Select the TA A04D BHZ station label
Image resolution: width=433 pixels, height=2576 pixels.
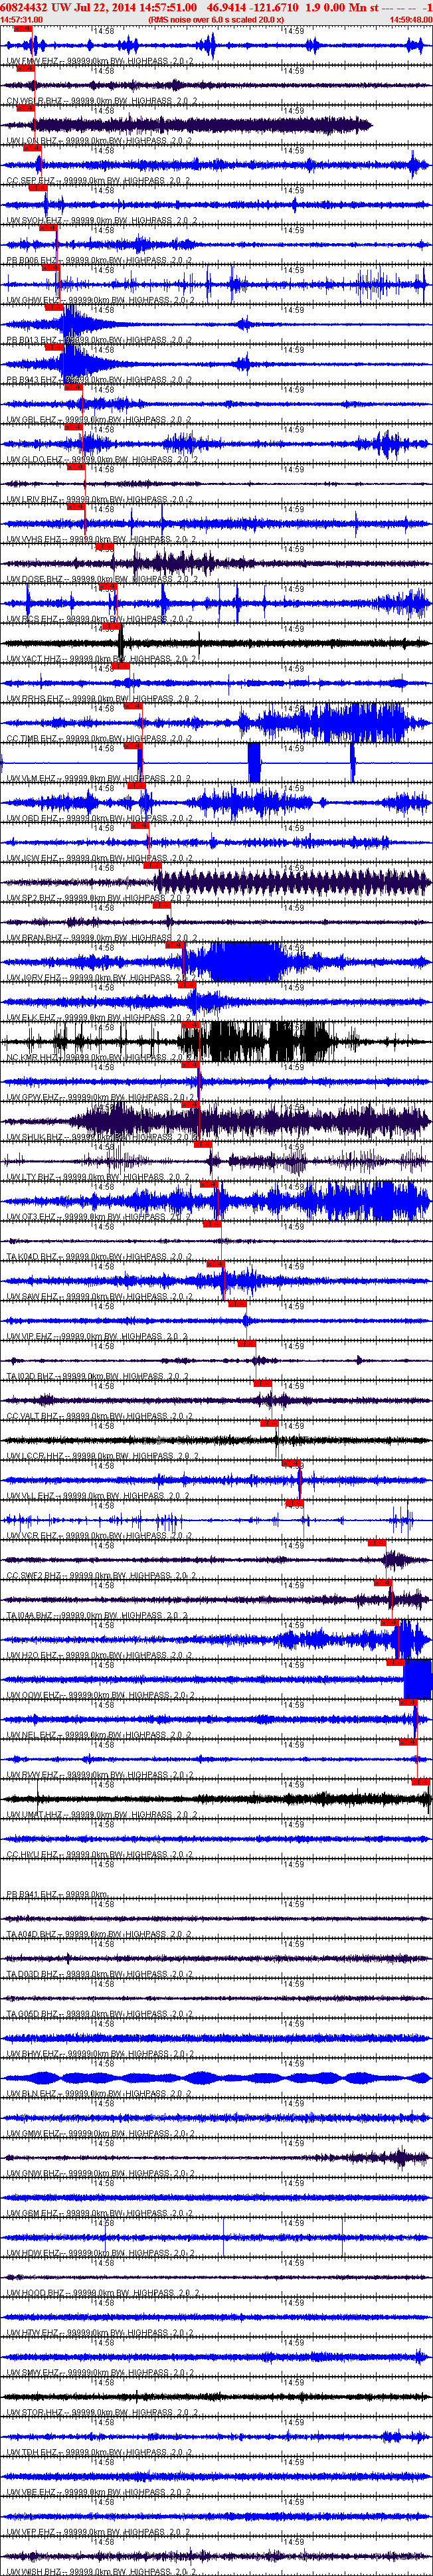[99, 1934]
